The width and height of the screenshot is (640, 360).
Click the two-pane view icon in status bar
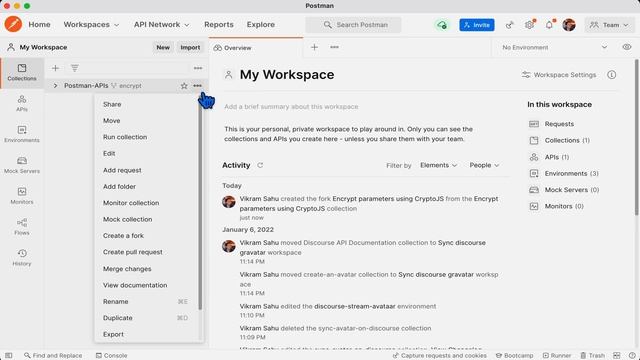tap(617, 356)
